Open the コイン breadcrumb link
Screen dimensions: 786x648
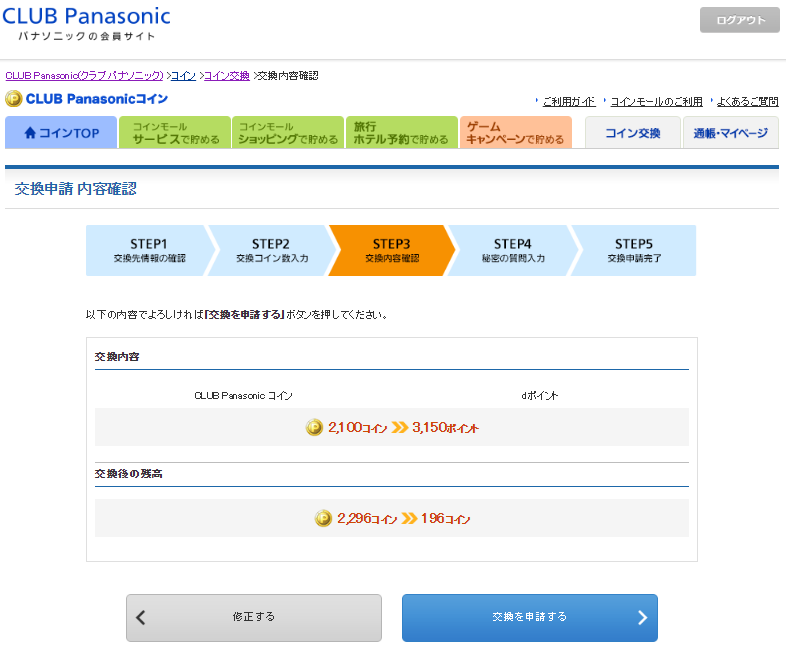click(x=183, y=76)
